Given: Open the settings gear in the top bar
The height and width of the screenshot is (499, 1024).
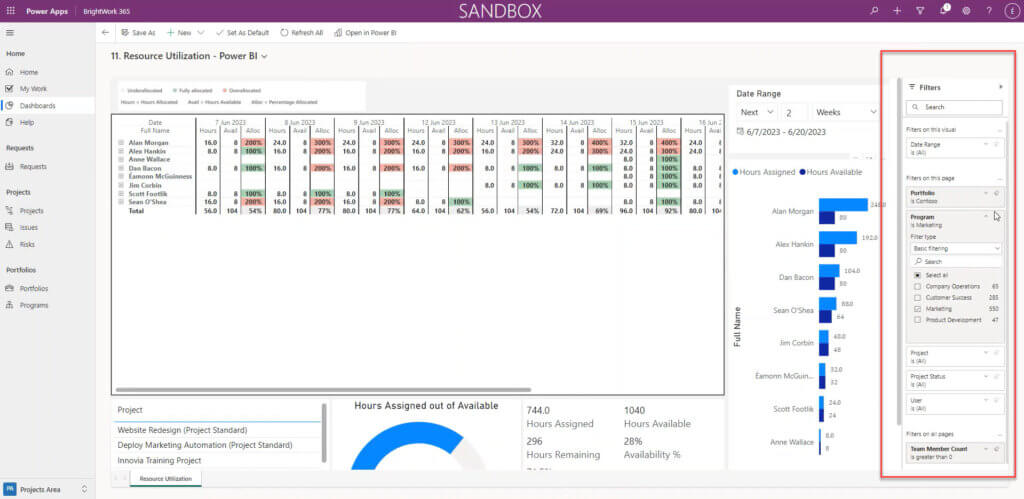Looking at the screenshot, I should 967,11.
